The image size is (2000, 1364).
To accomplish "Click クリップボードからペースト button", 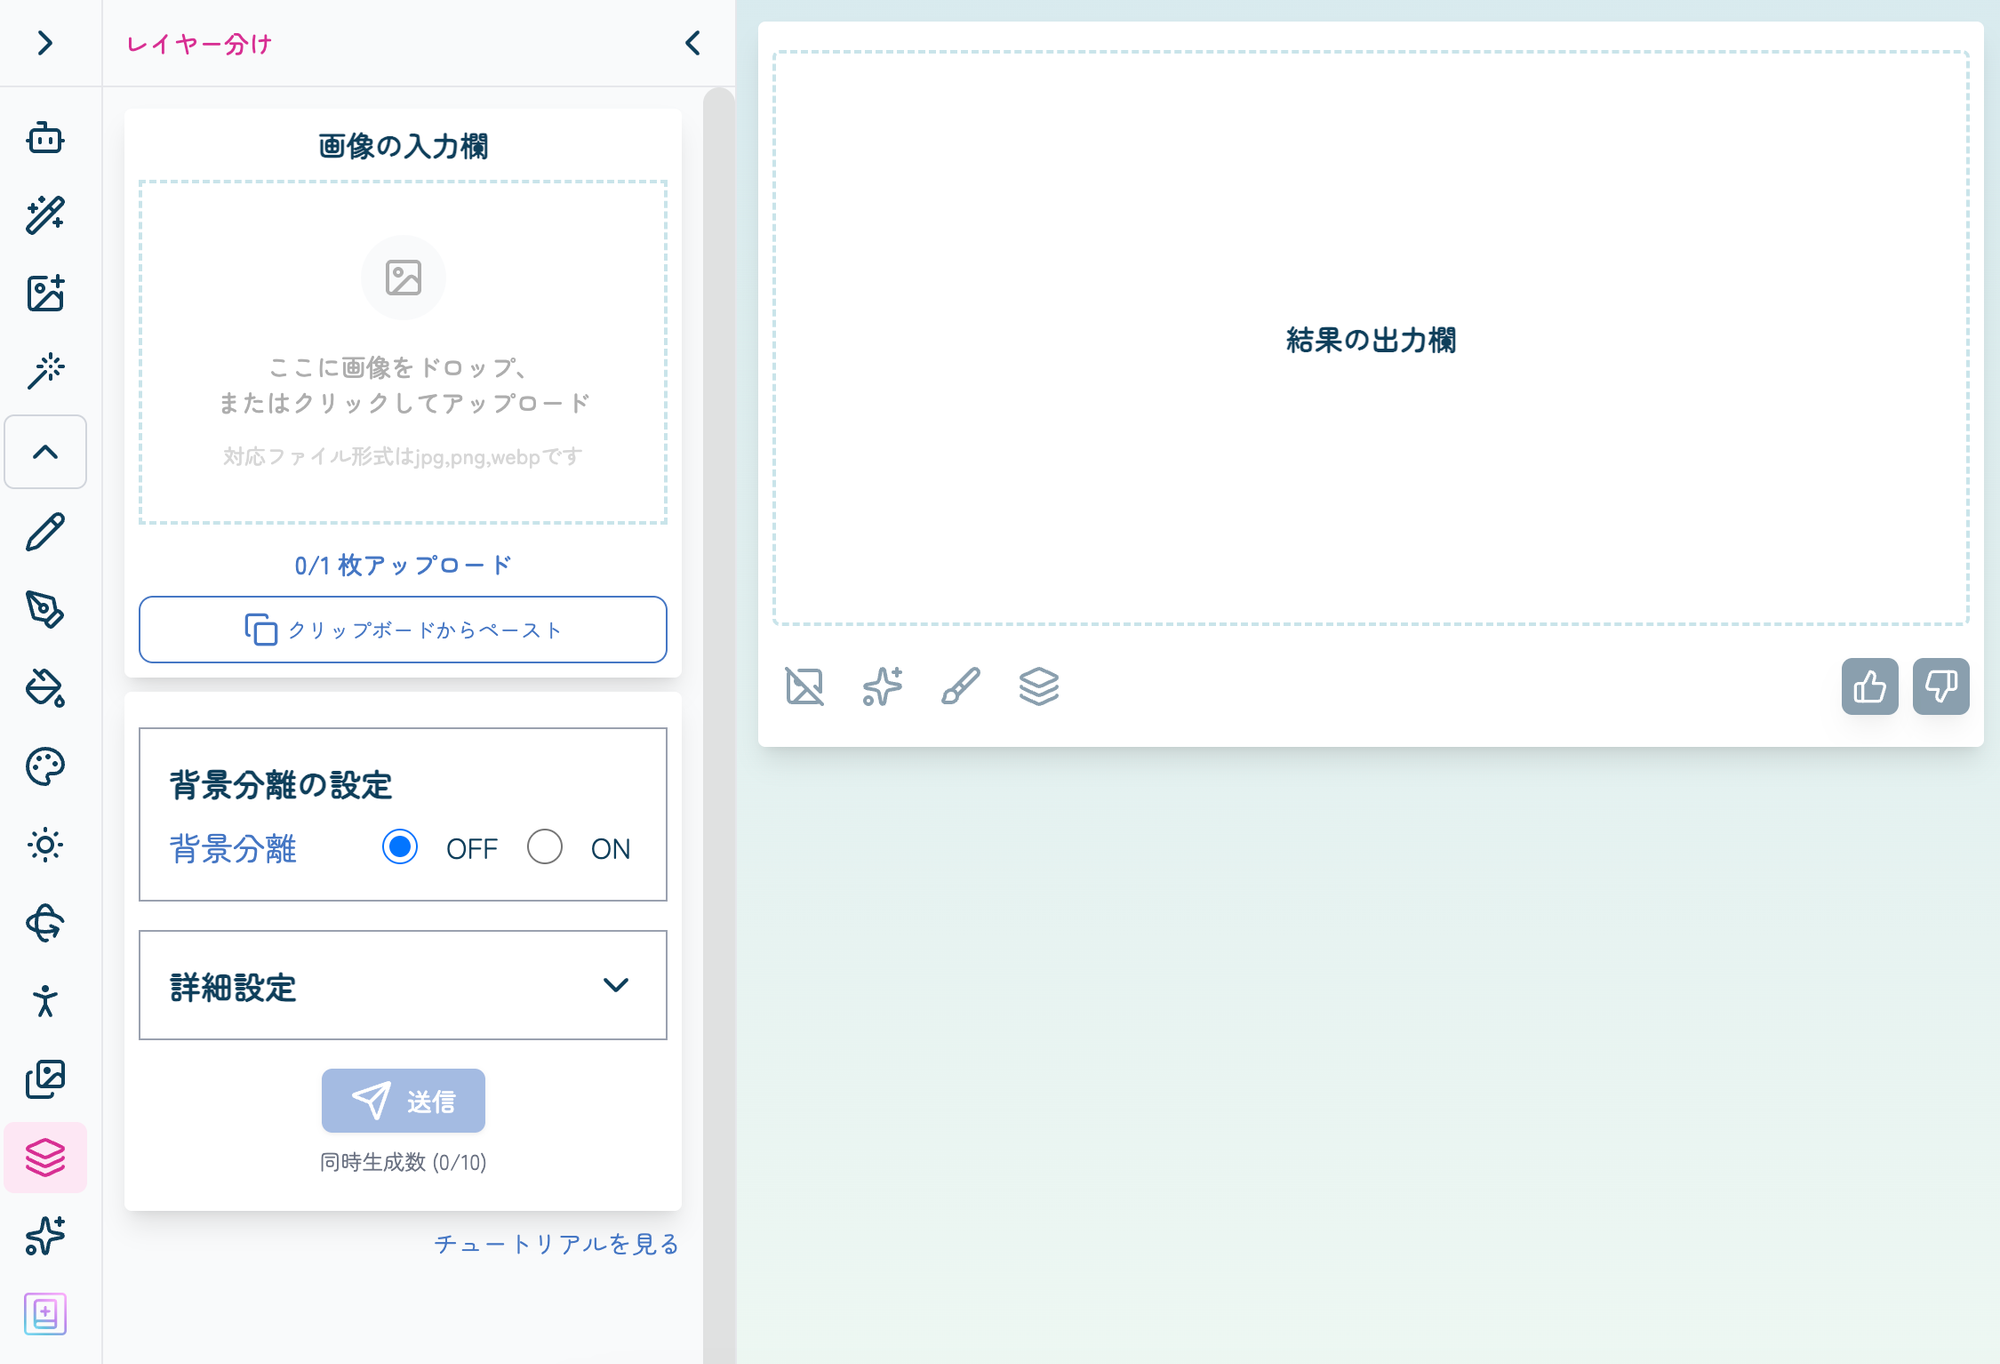I will 402,630.
